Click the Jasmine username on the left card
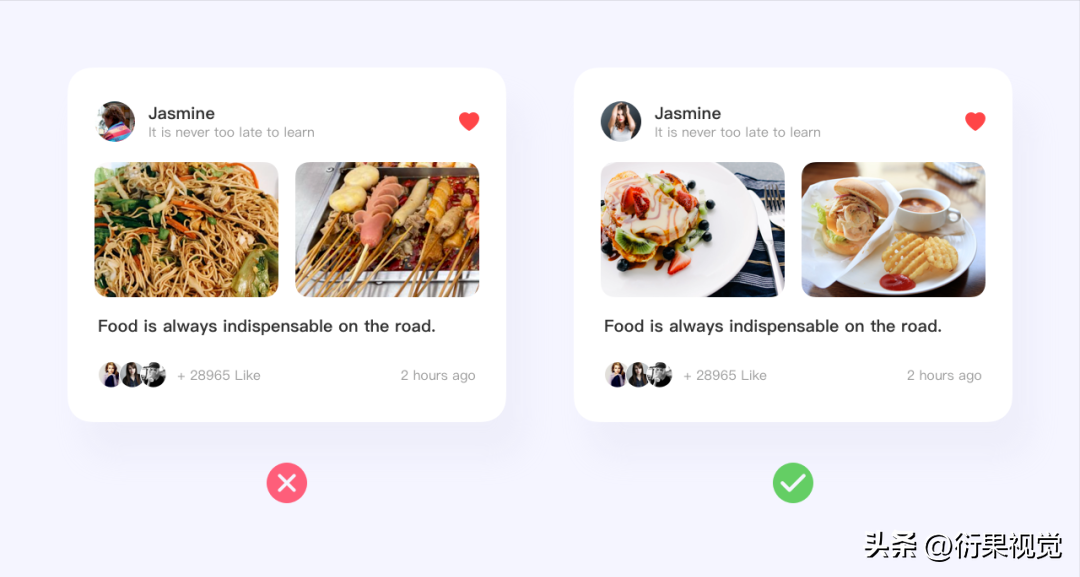The image size is (1080, 577). [x=181, y=113]
